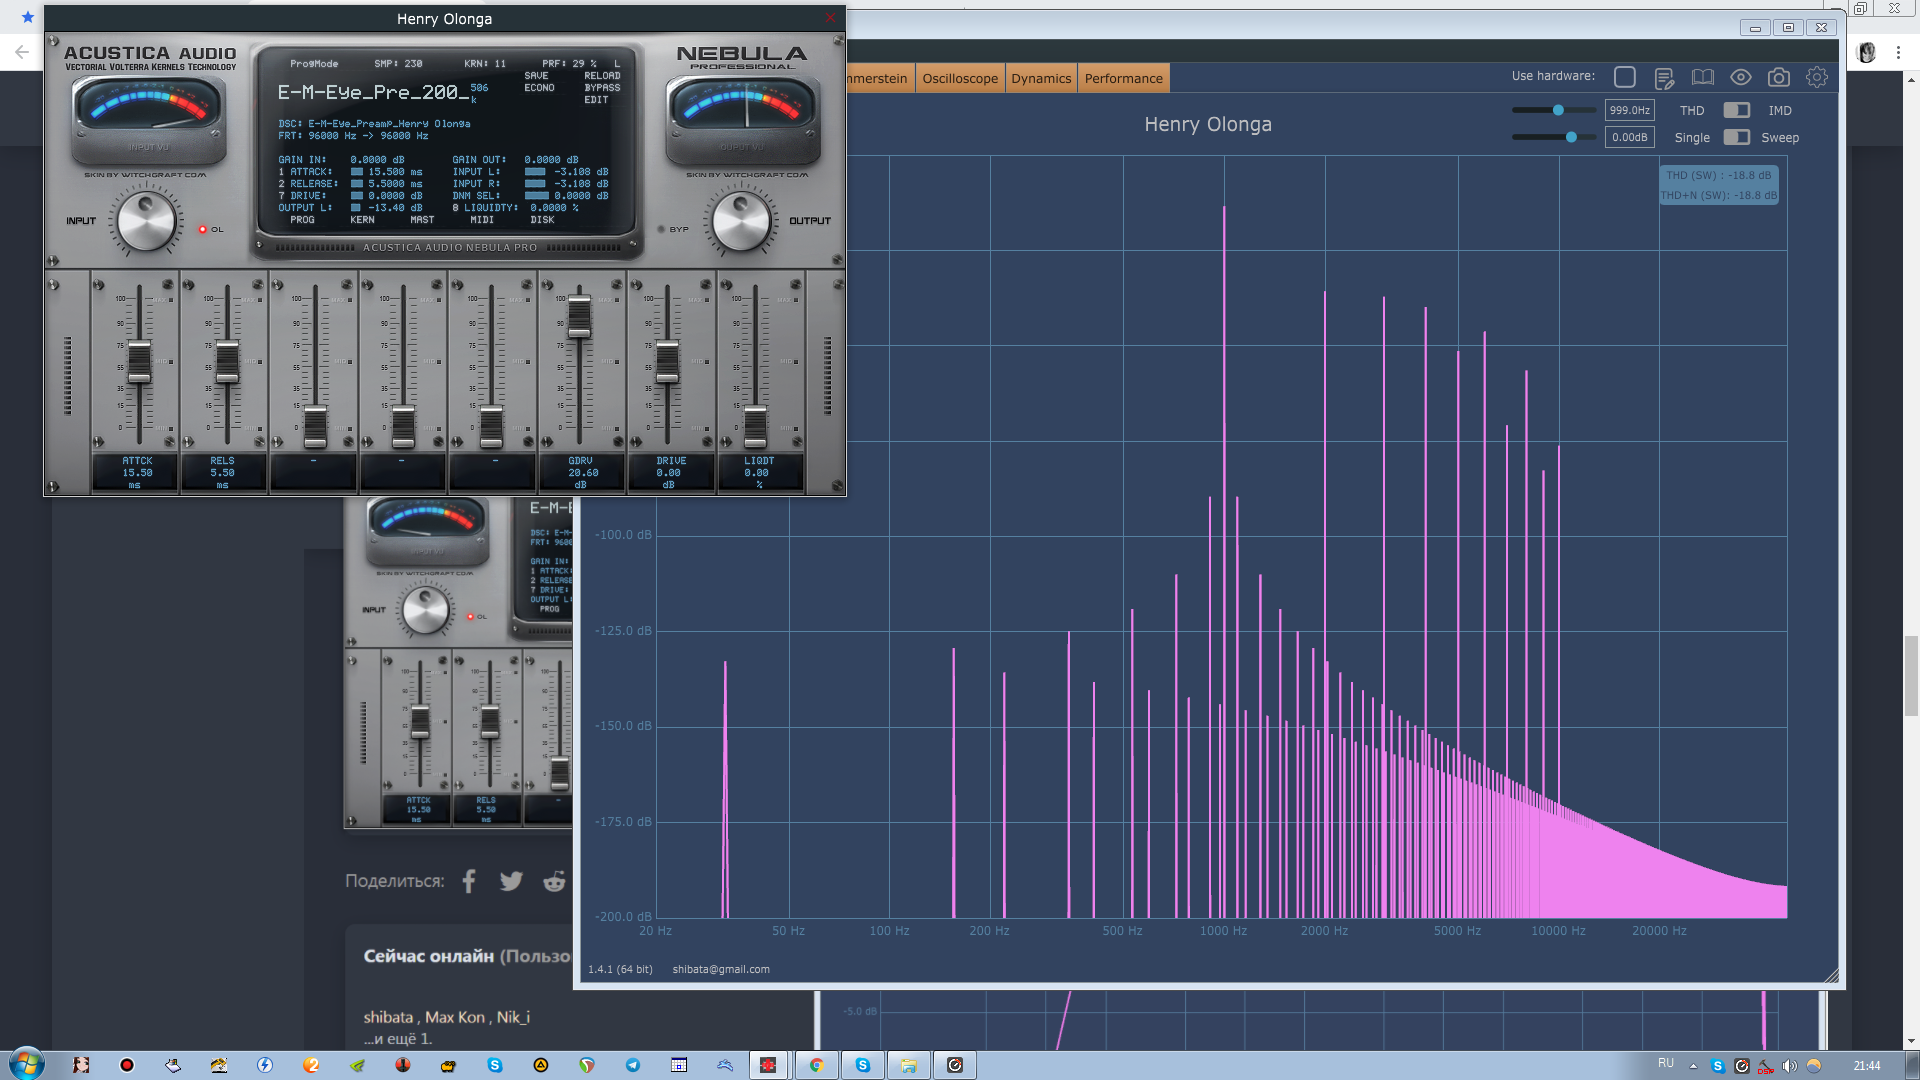The image size is (1920, 1080).
Task: Share via Facebook icon
Action: [469, 881]
